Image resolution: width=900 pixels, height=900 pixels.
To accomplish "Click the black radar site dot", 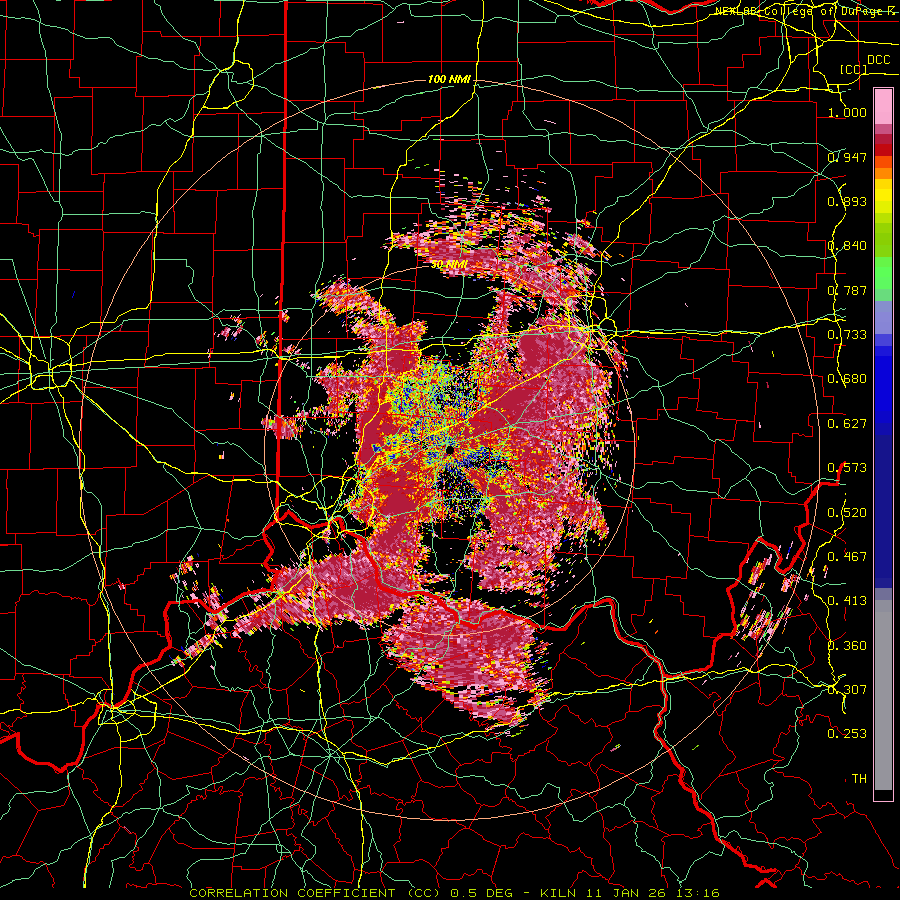I will 449,451.
